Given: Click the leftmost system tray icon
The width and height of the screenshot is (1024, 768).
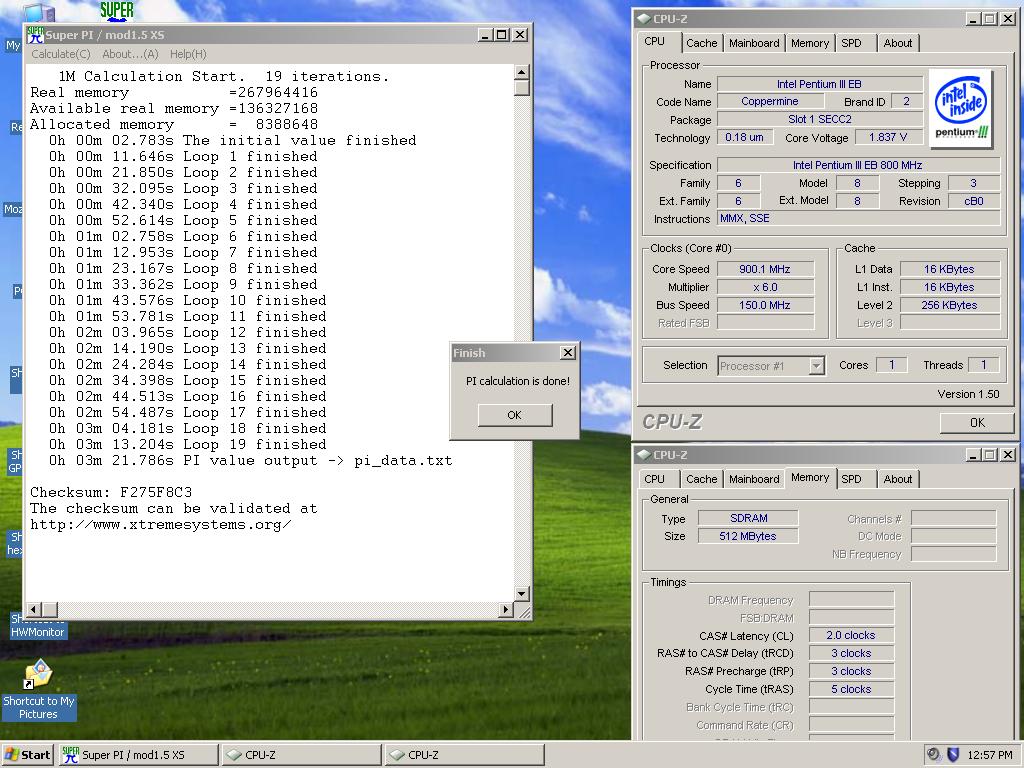Looking at the screenshot, I should click(934, 755).
